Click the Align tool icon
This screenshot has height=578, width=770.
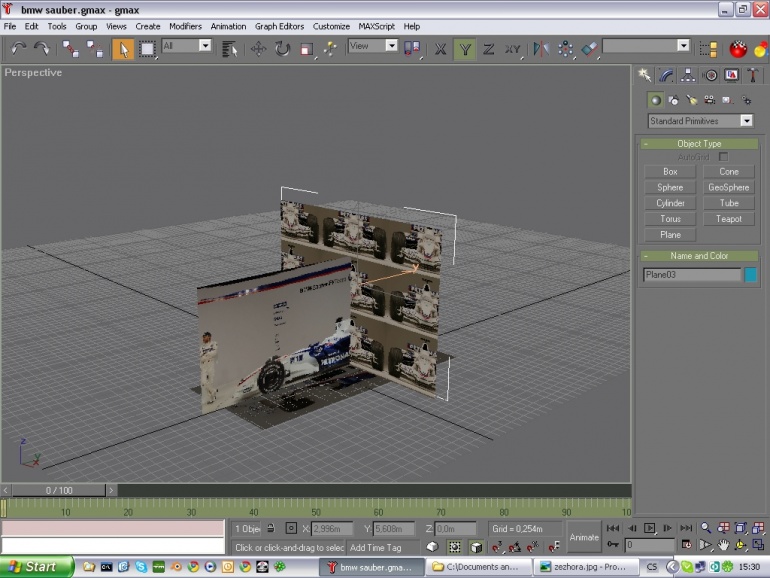pos(589,49)
